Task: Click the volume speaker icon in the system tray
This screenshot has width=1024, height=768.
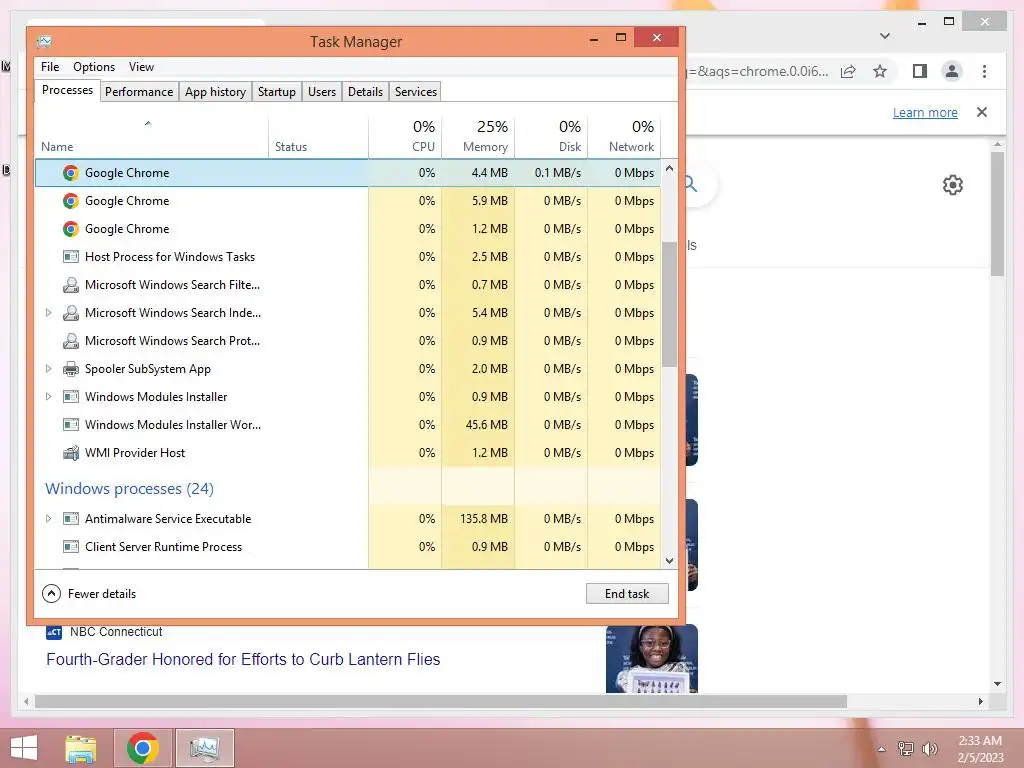Action: [x=930, y=748]
